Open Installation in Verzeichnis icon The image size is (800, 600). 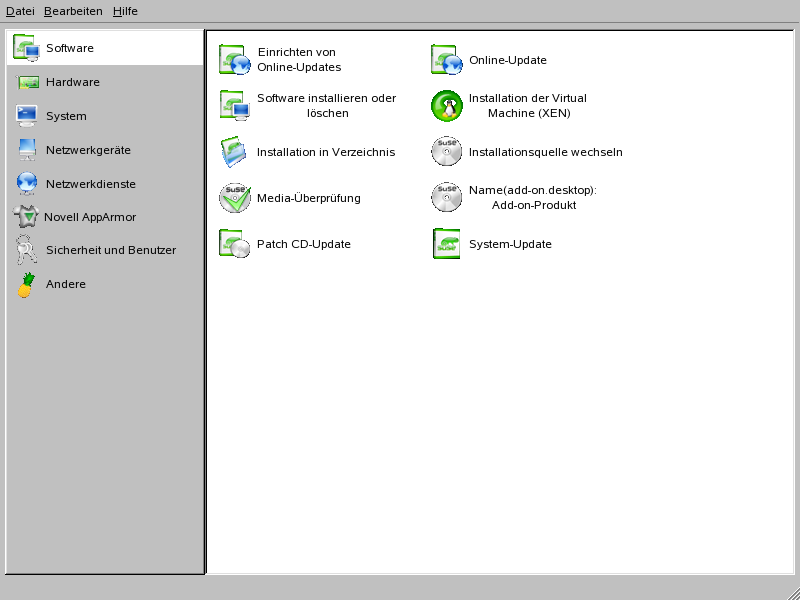[x=235, y=152]
